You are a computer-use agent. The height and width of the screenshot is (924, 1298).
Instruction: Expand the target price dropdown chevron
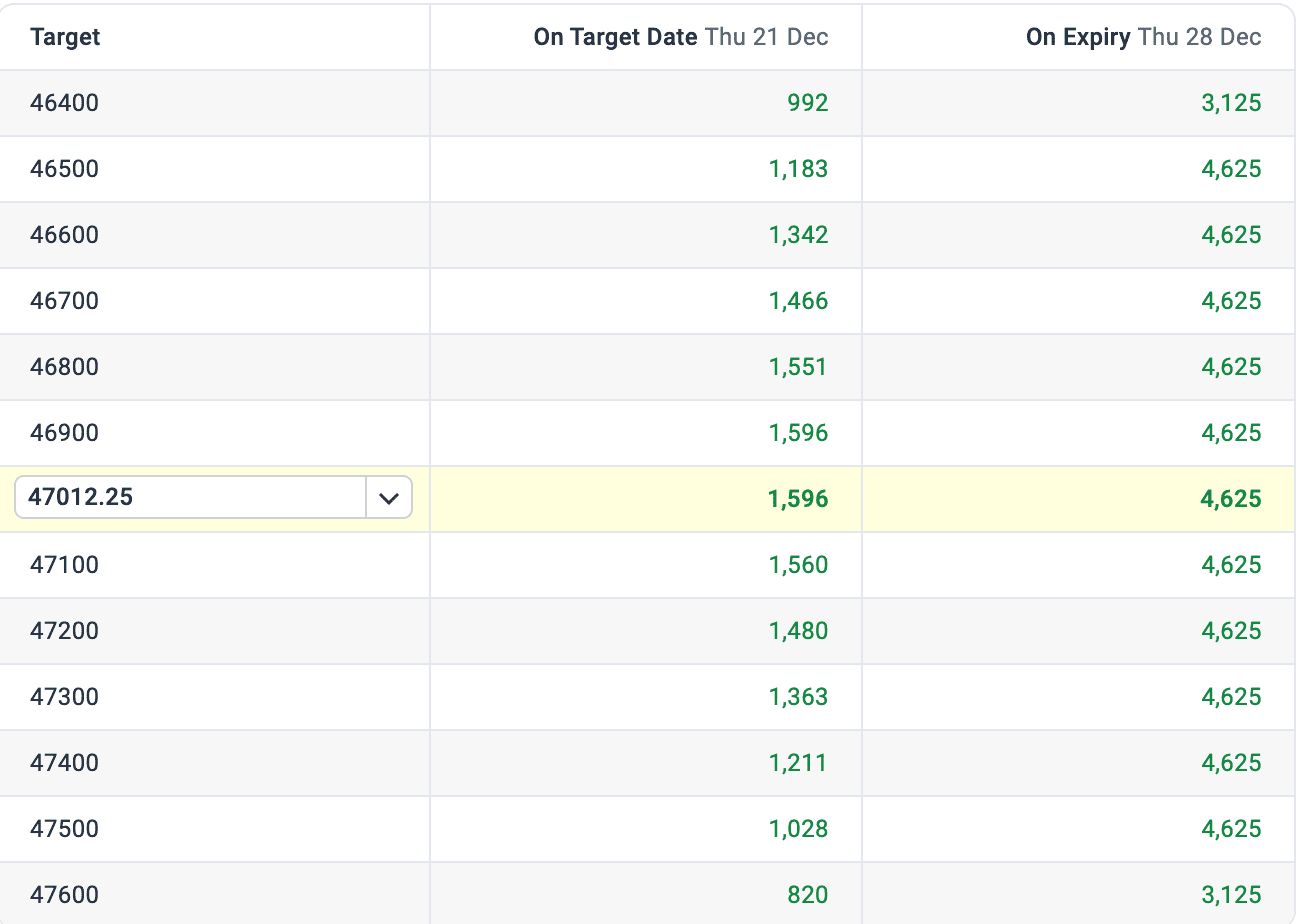pos(389,497)
